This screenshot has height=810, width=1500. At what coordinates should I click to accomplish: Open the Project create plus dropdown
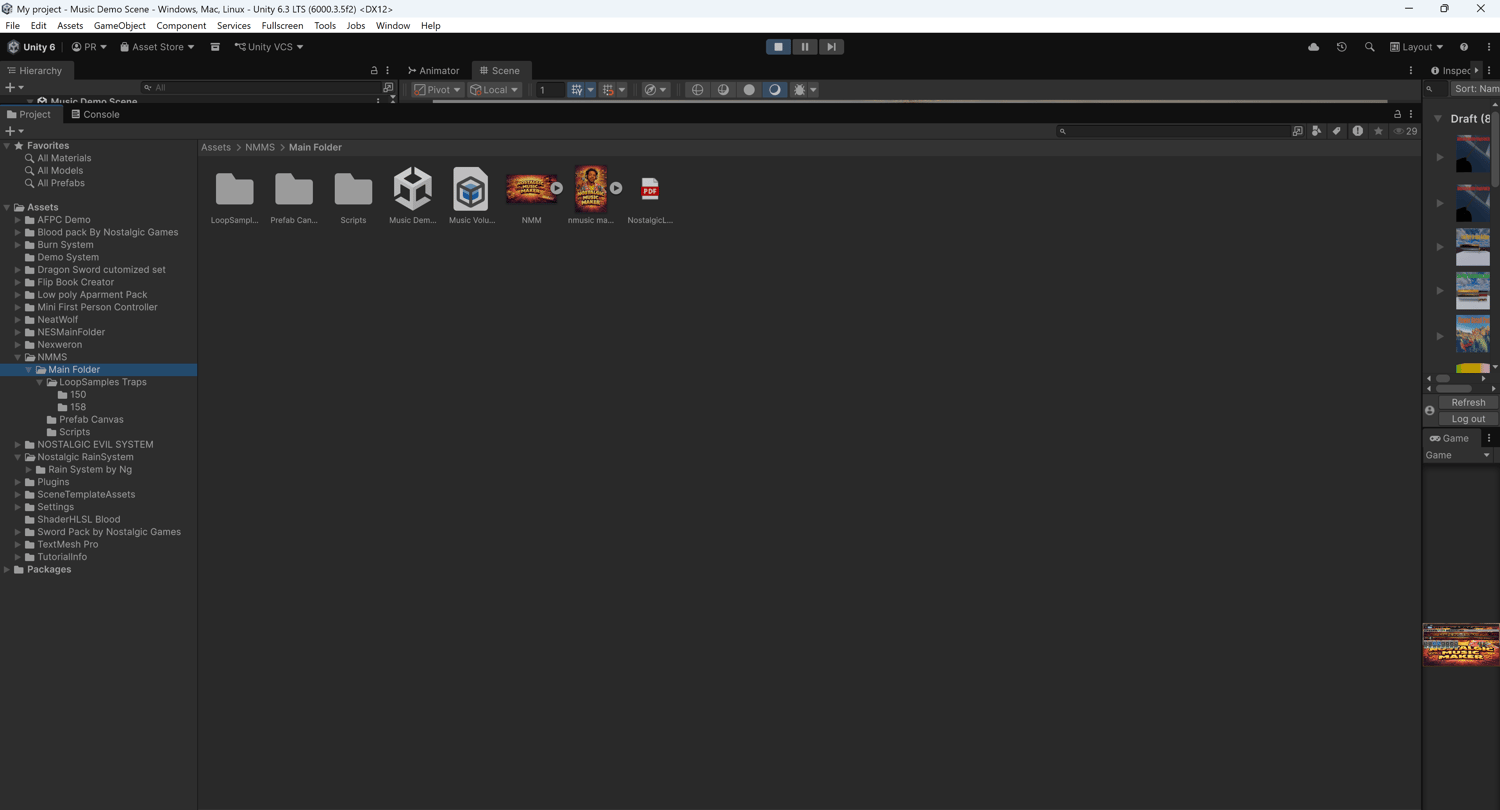[x=14, y=131]
